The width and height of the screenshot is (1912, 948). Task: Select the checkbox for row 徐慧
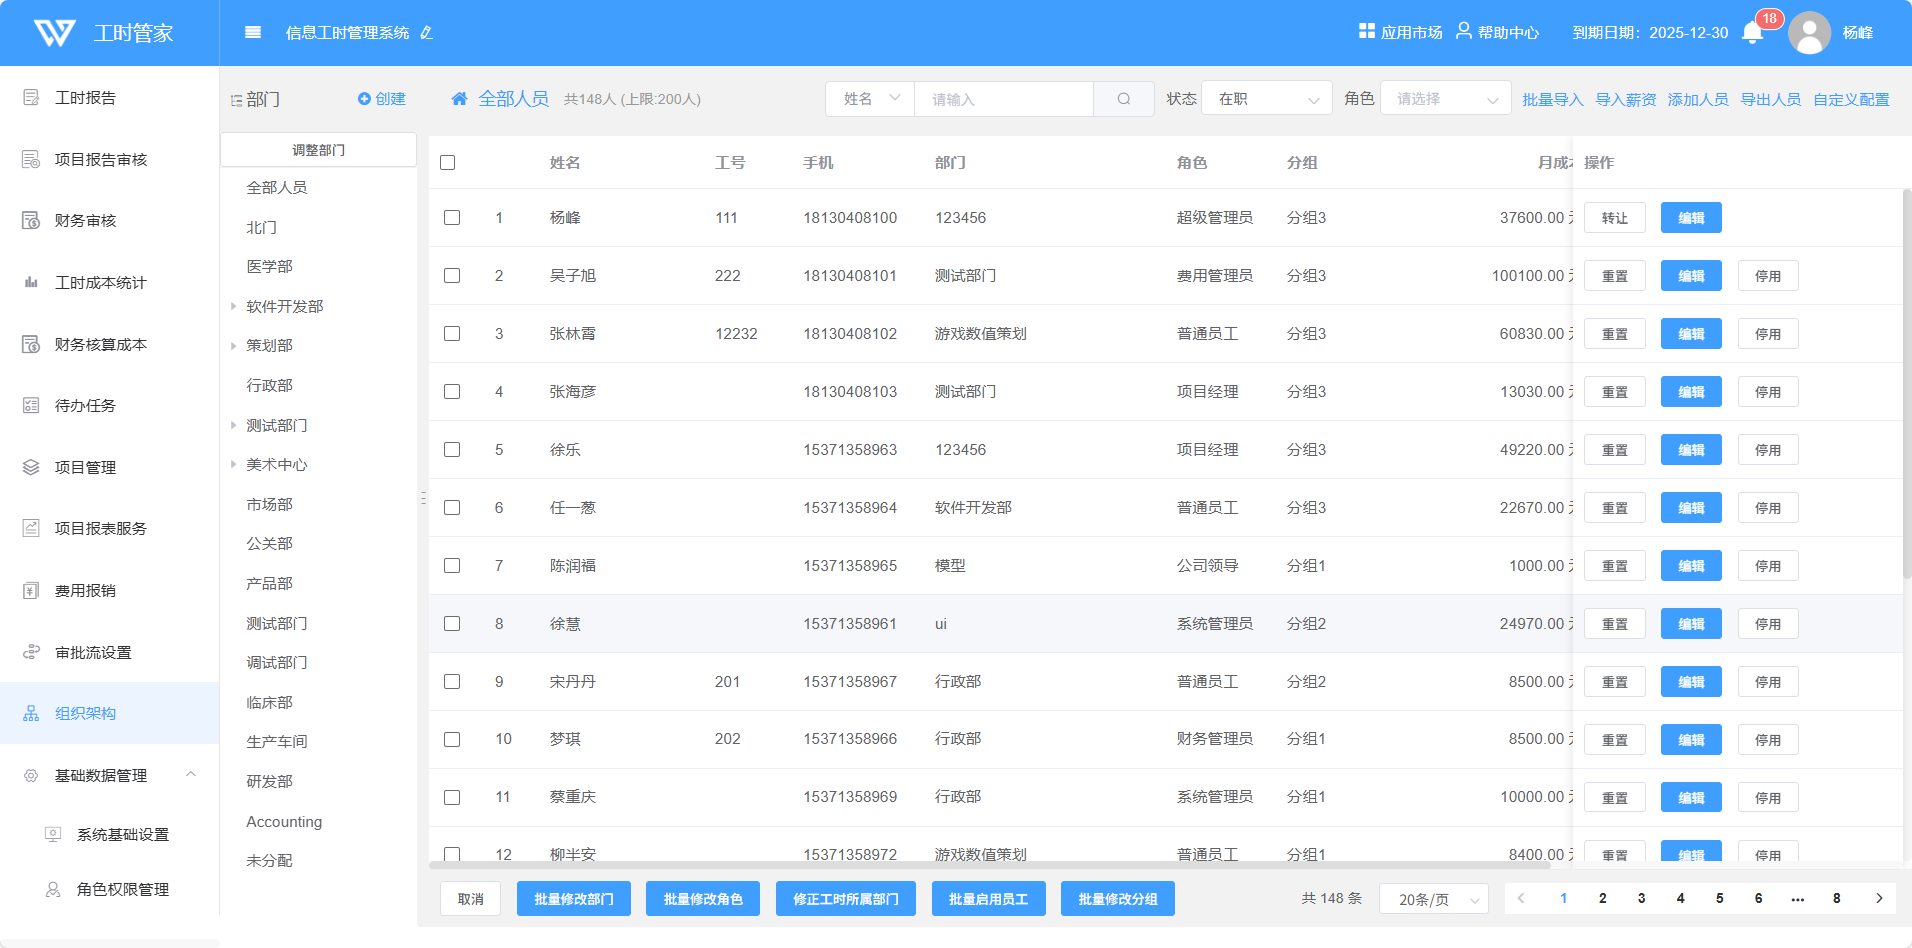tap(452, 624)
